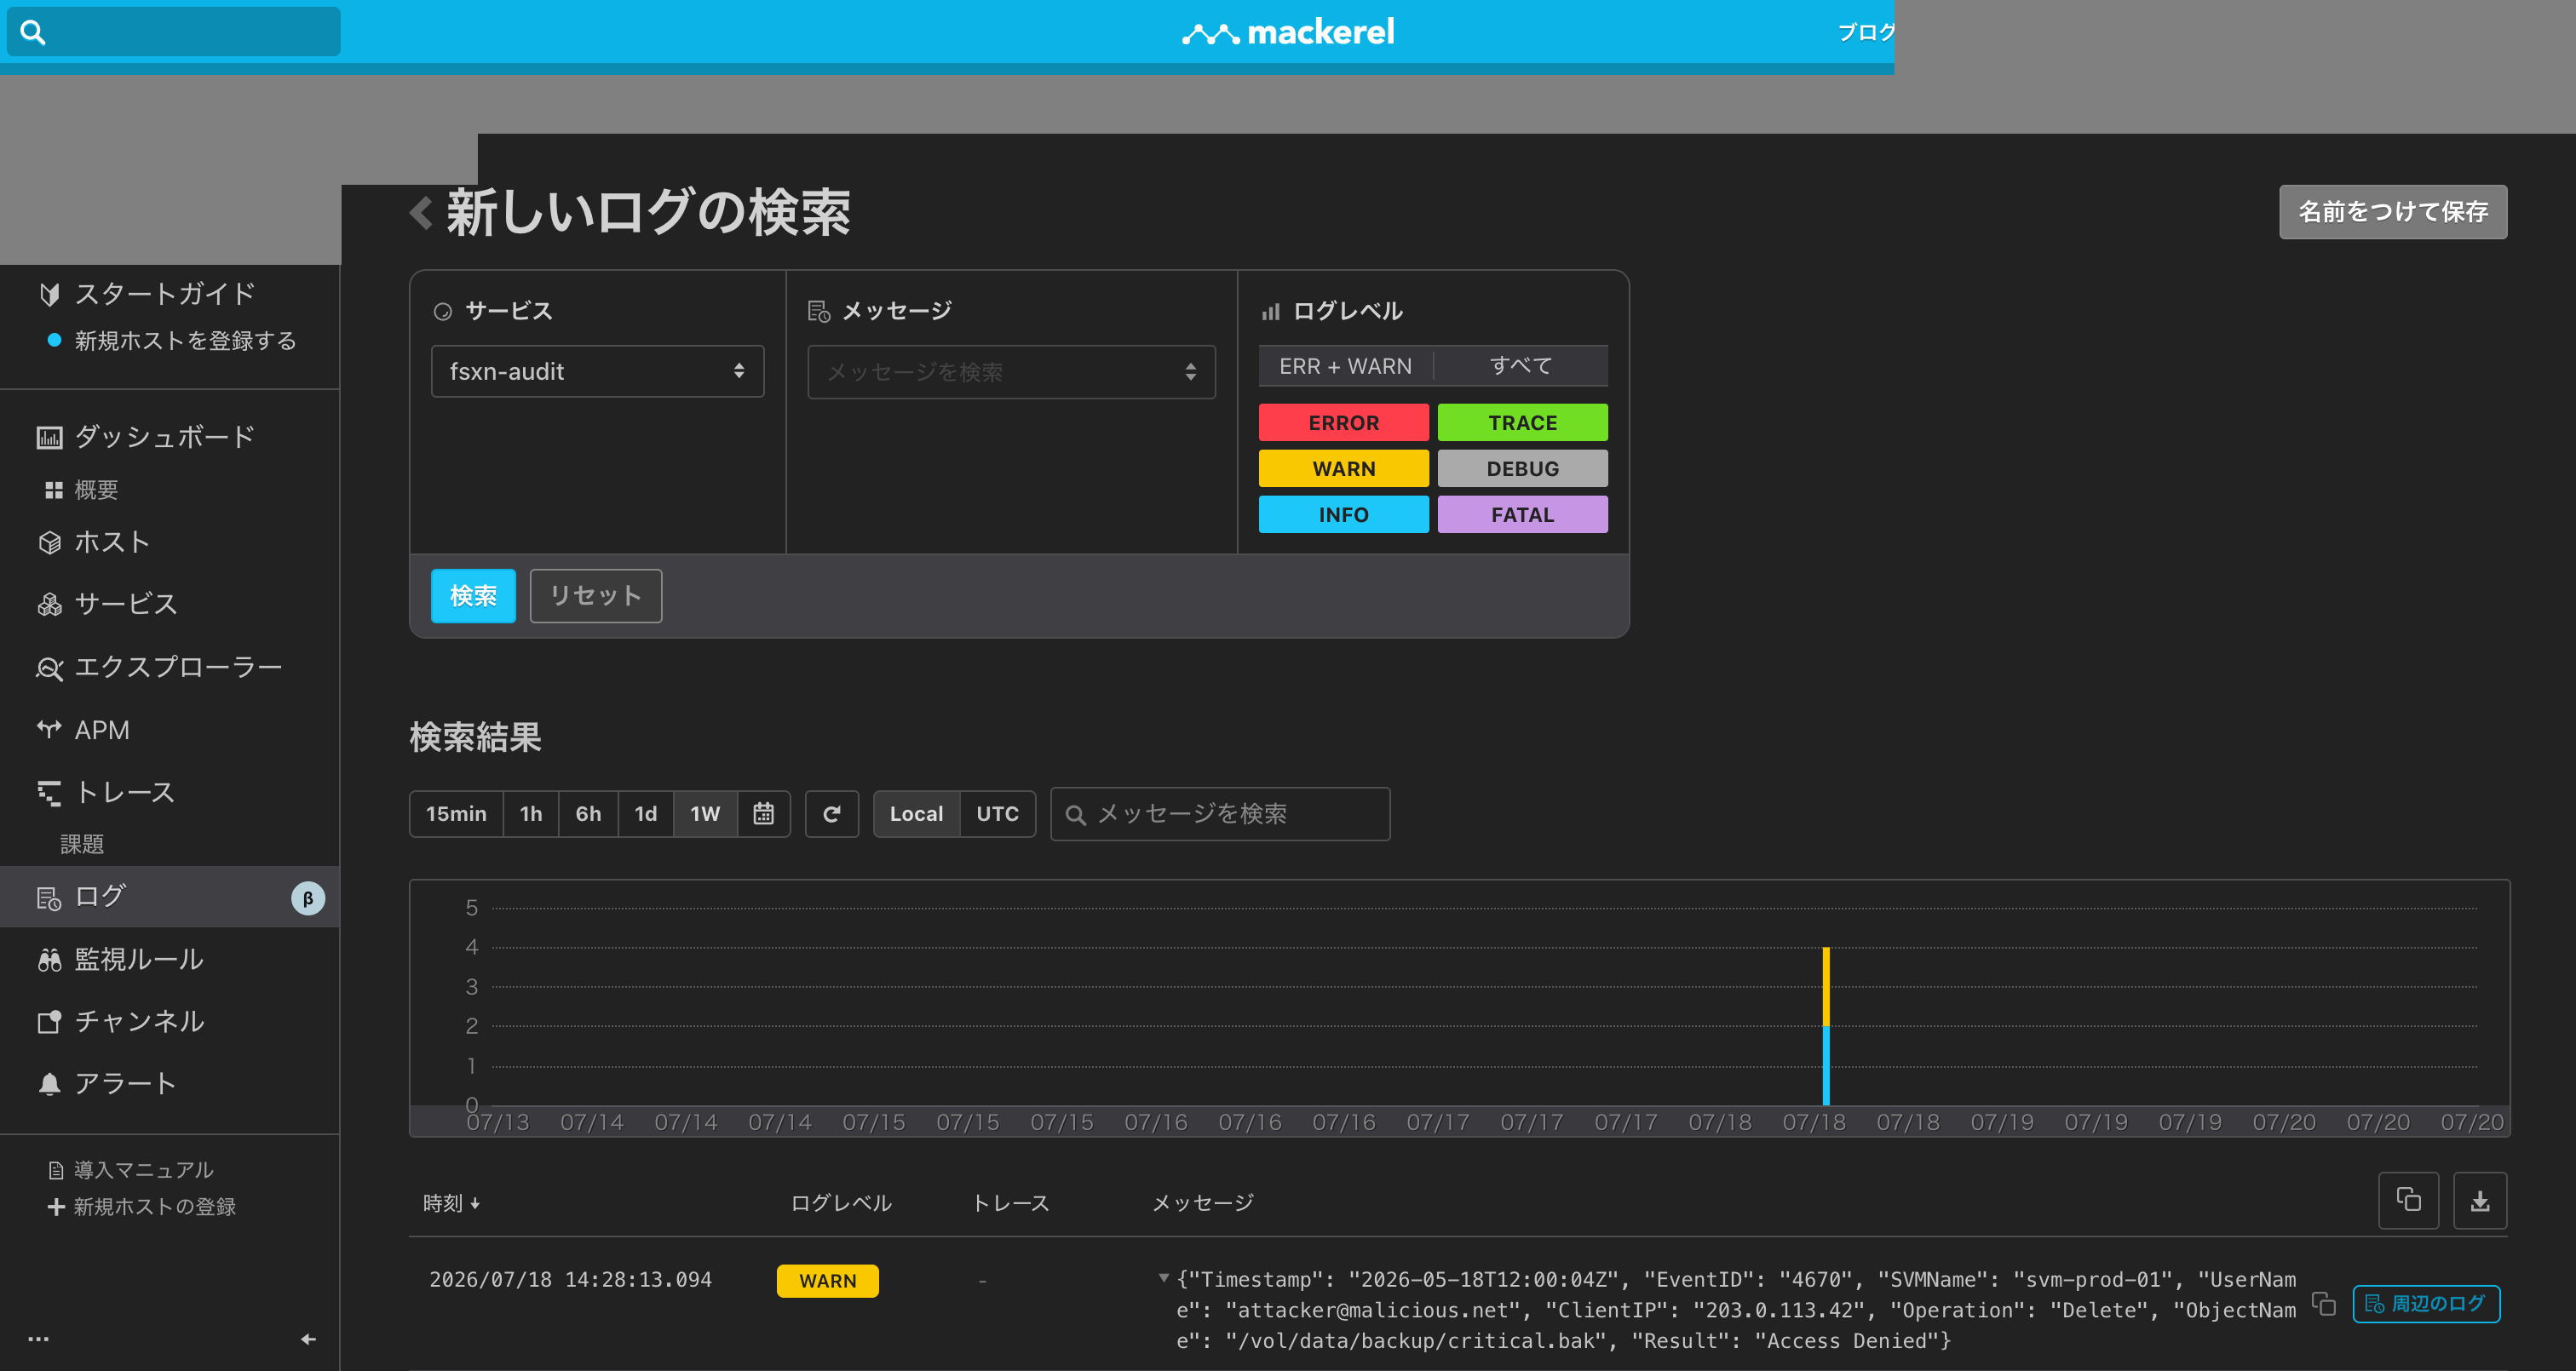Click the top search bar field
The width and height of the screenshot is (2576, 1371).
(174, 32)
